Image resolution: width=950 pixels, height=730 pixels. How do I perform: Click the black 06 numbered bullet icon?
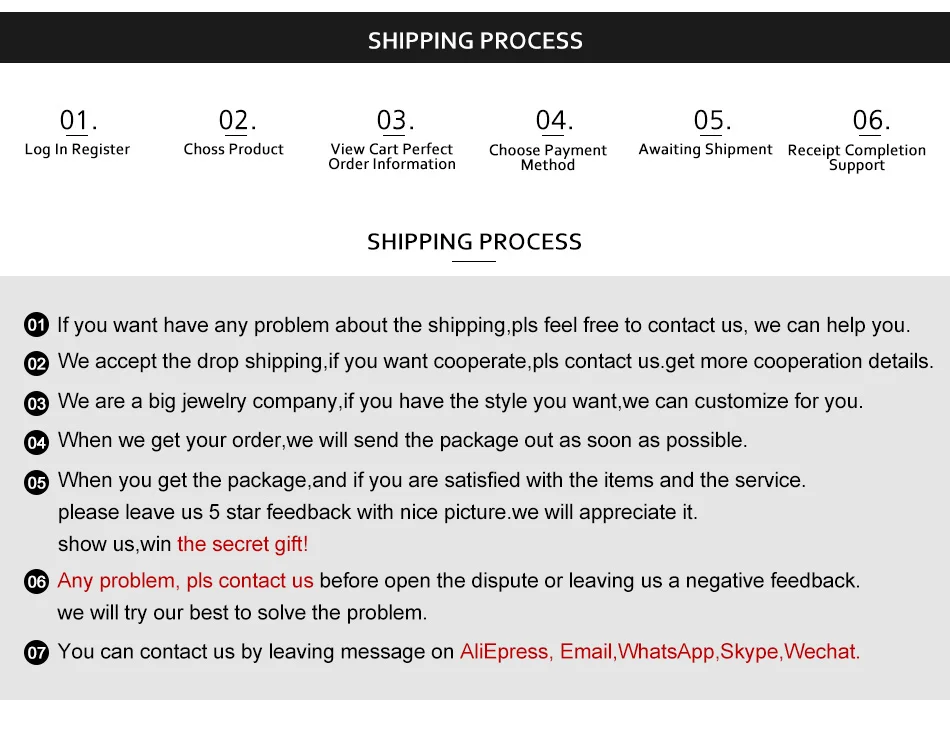coord(36,582)
